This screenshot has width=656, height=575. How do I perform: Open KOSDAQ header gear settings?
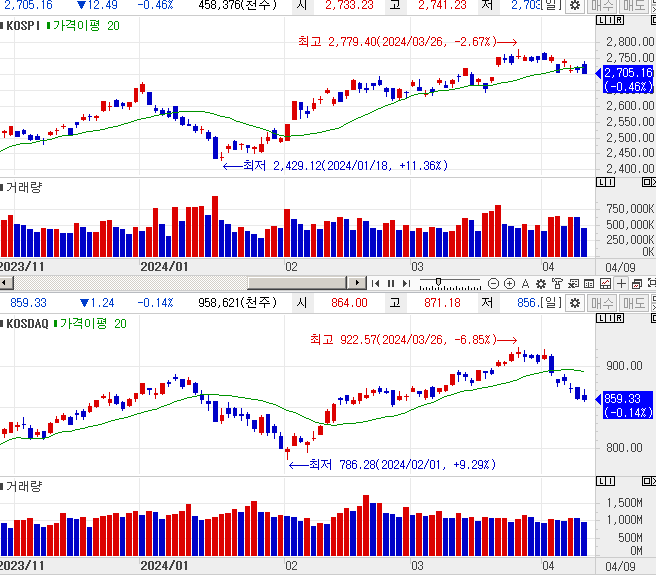tap(575, 302)
